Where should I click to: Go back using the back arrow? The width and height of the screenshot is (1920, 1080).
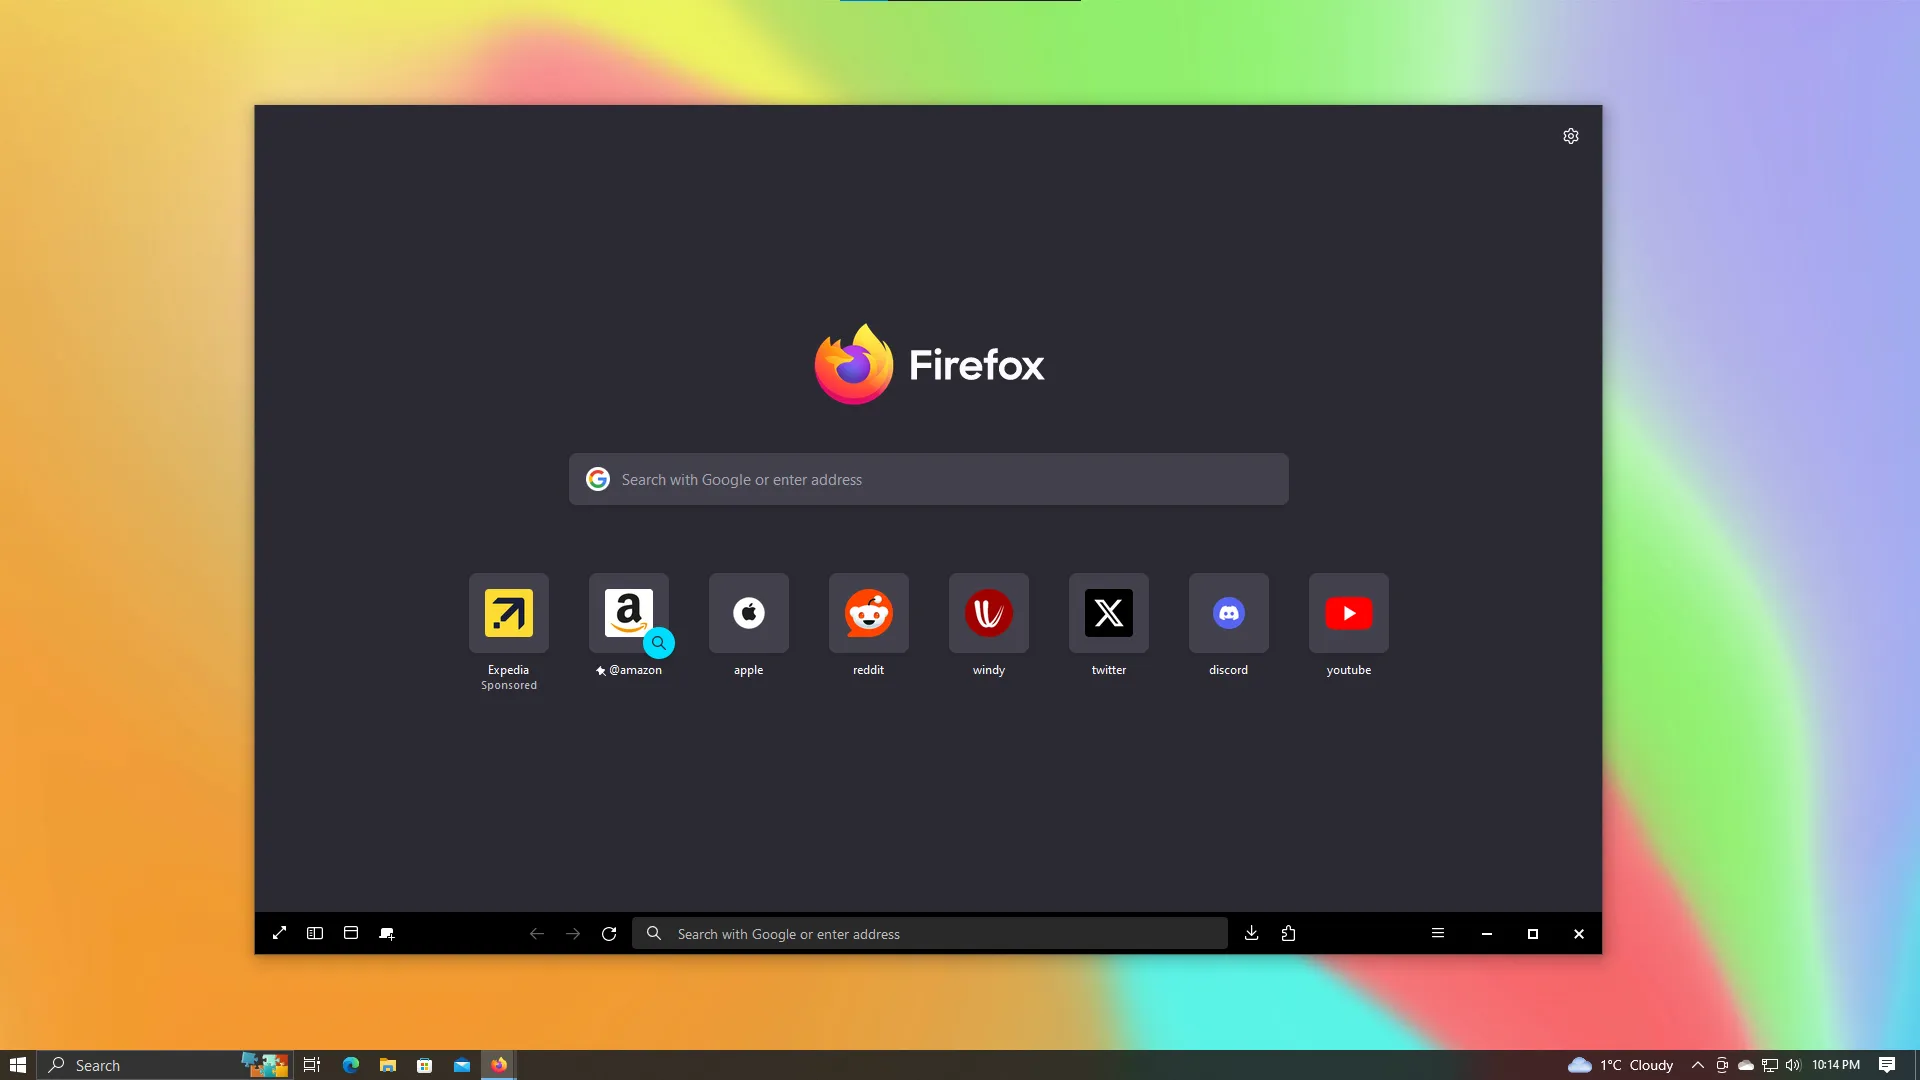(x=537, y=933)
